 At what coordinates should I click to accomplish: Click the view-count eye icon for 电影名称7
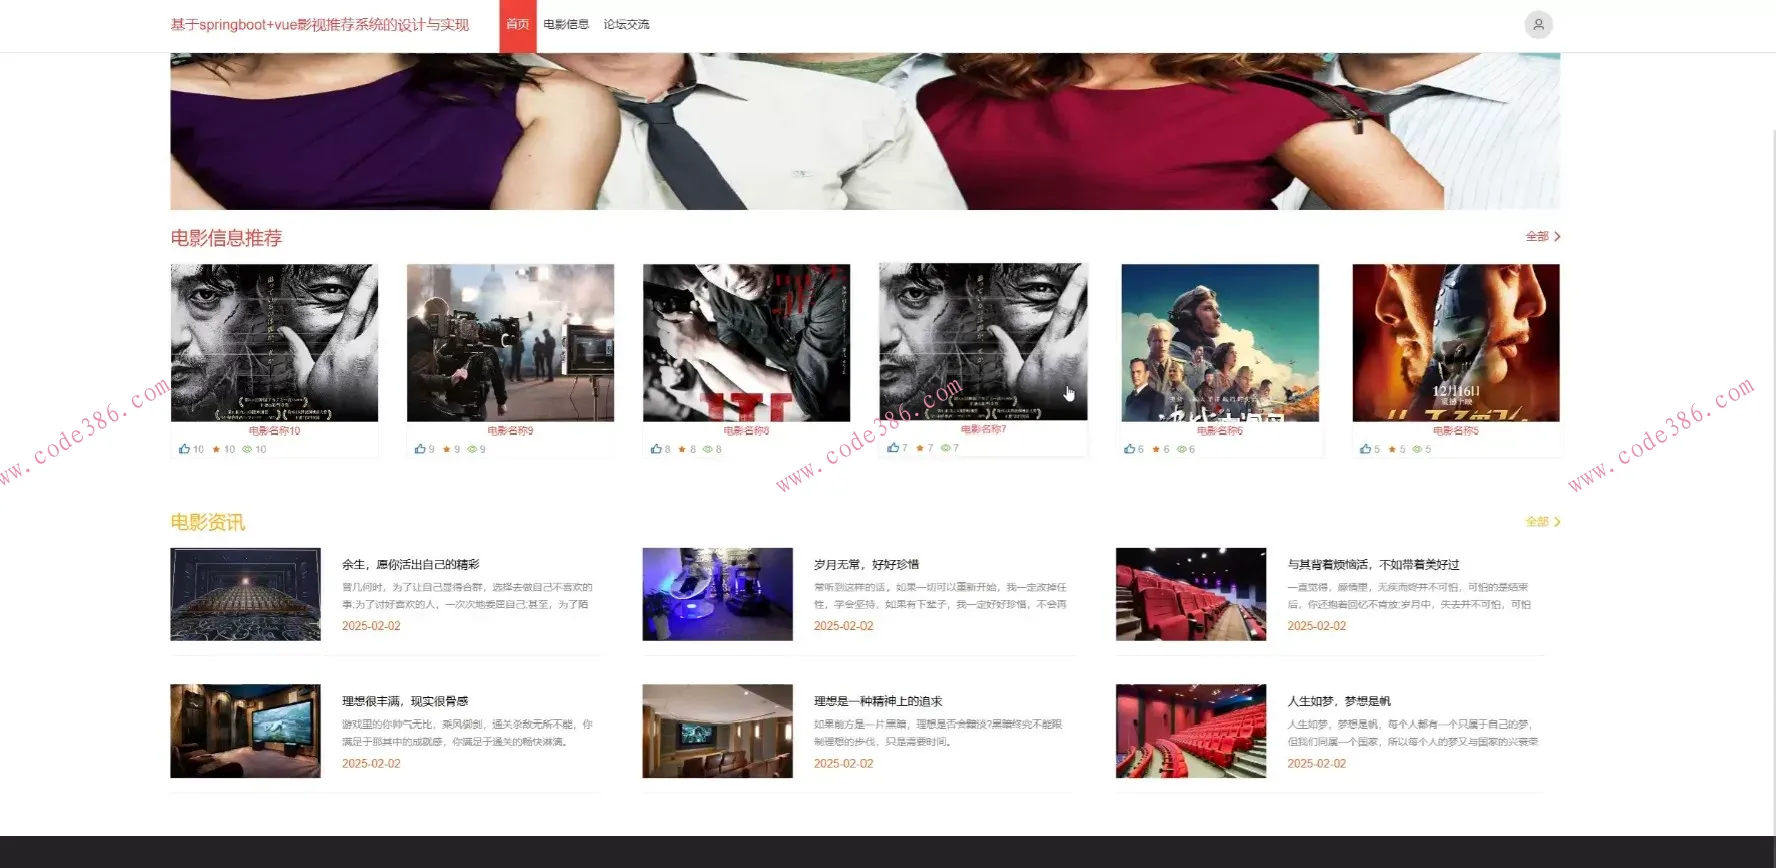coord(945,447)
